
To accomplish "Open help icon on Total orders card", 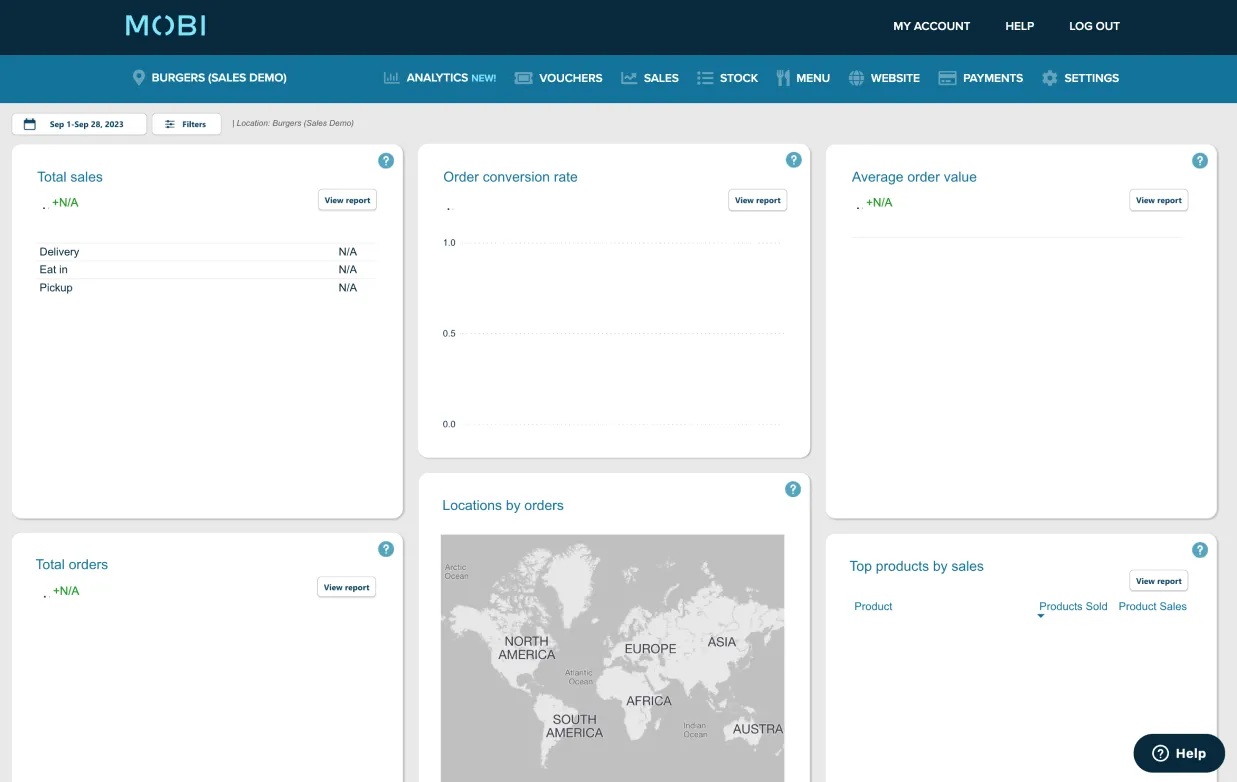I will 386,549.
